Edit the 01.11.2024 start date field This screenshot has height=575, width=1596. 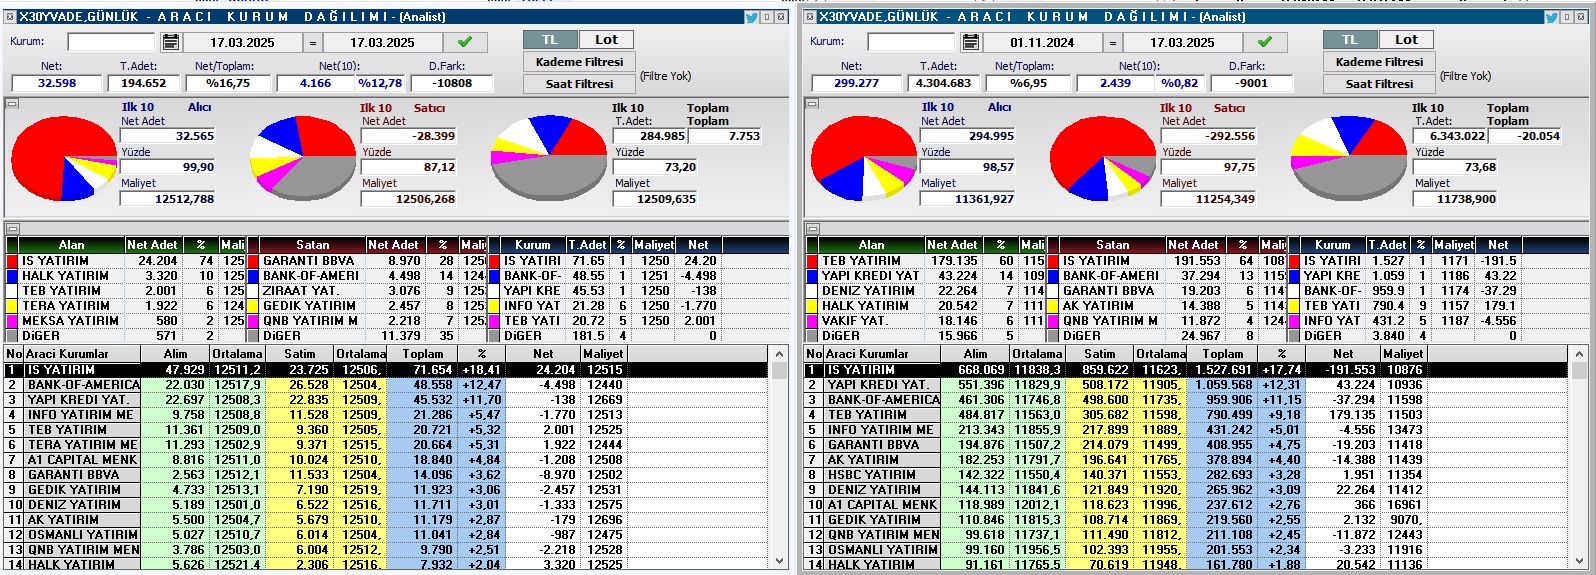point(1042,43)
